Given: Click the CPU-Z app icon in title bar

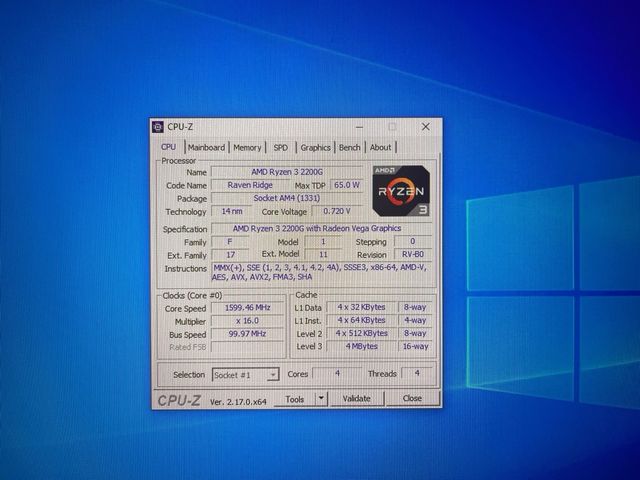Looking at the screenshot, I should [158, 127].
